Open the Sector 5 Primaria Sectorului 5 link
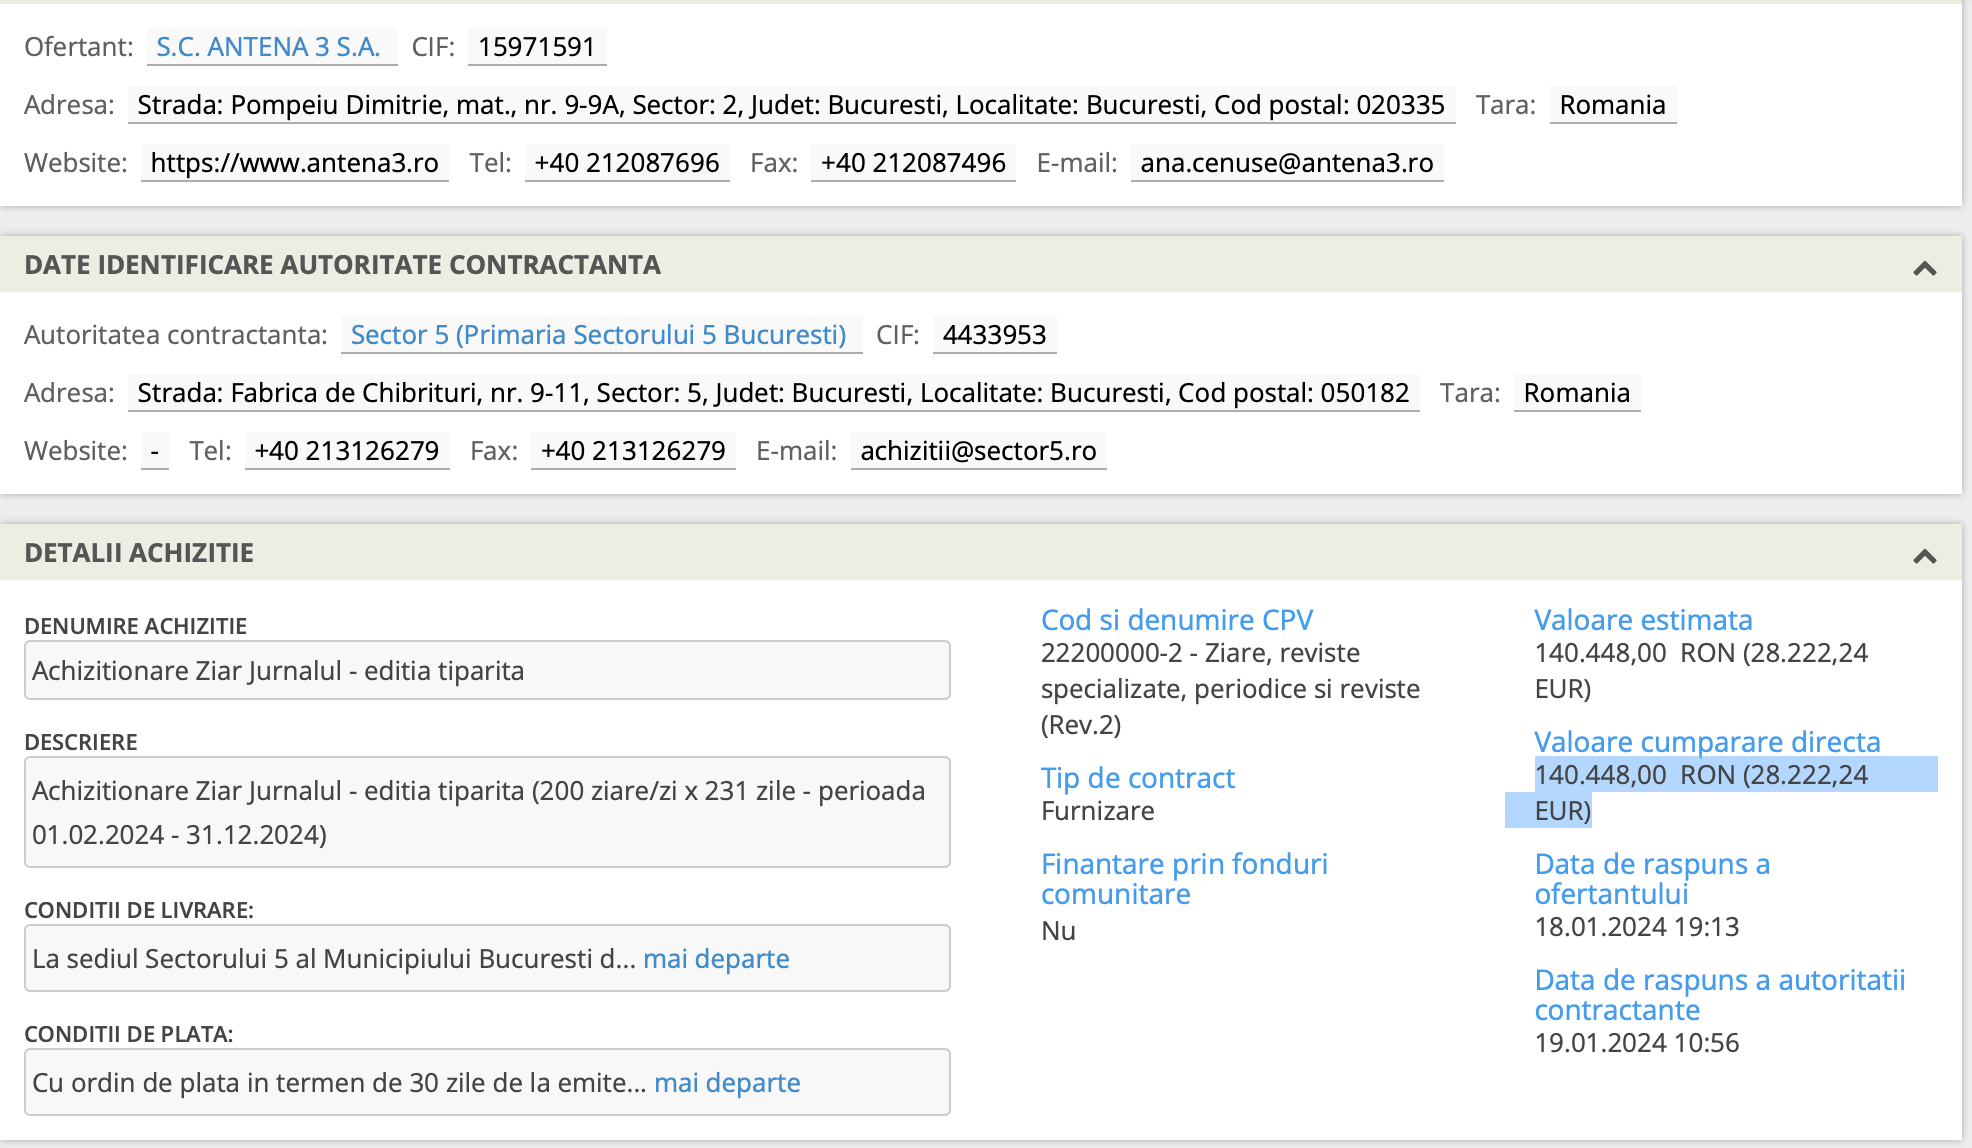Image resolution: width=1972 pixels, height=1148 pixels. tap(598, 335)
